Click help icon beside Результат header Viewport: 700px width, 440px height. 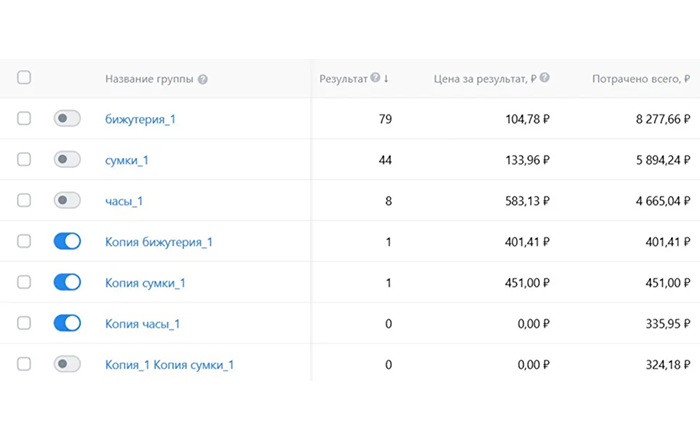pos(375,78)
